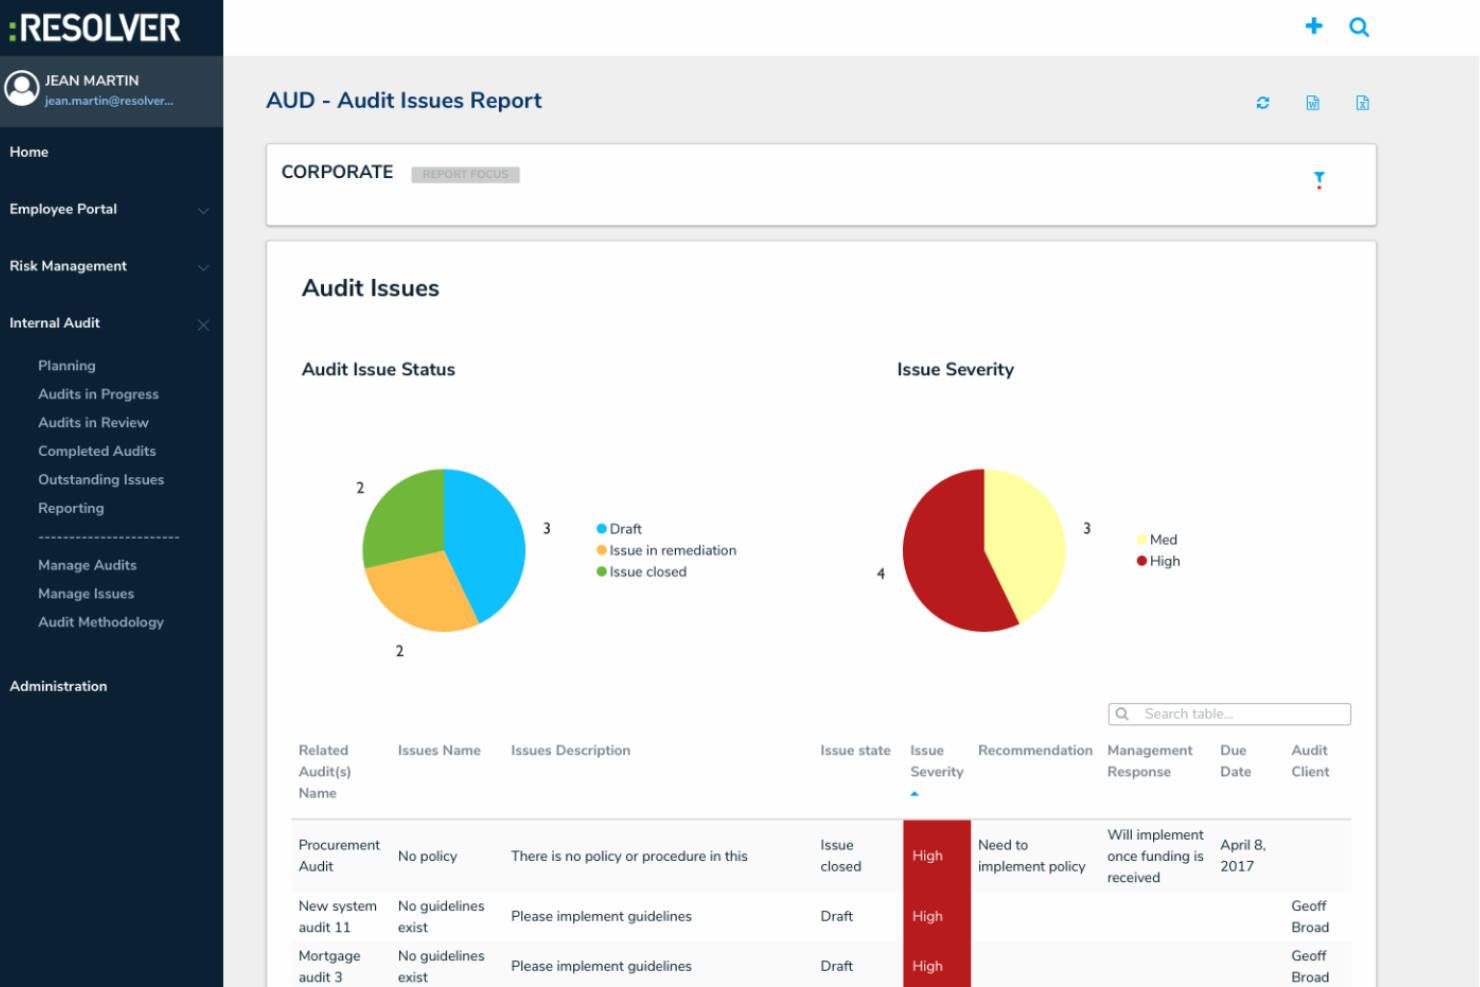Navigate to Completed Audits
Image resolution: width=1480 pixels, height=987 pixels.
click(x=97, y=451)
